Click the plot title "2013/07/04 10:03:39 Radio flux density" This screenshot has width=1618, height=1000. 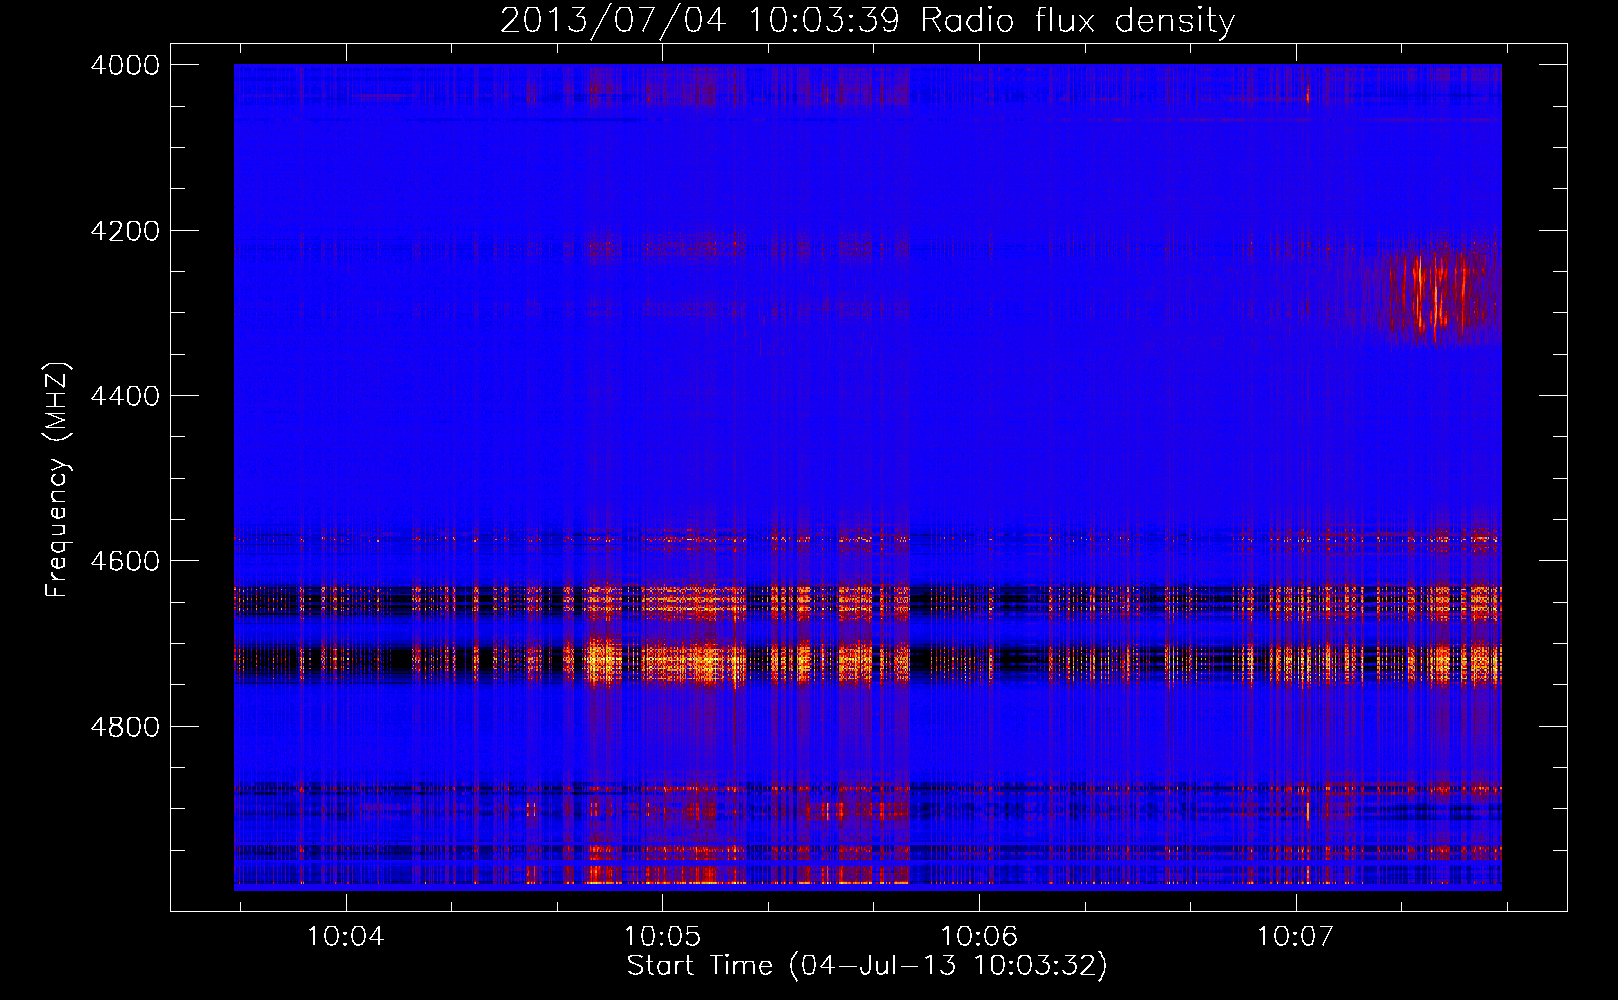pos(867,21)
